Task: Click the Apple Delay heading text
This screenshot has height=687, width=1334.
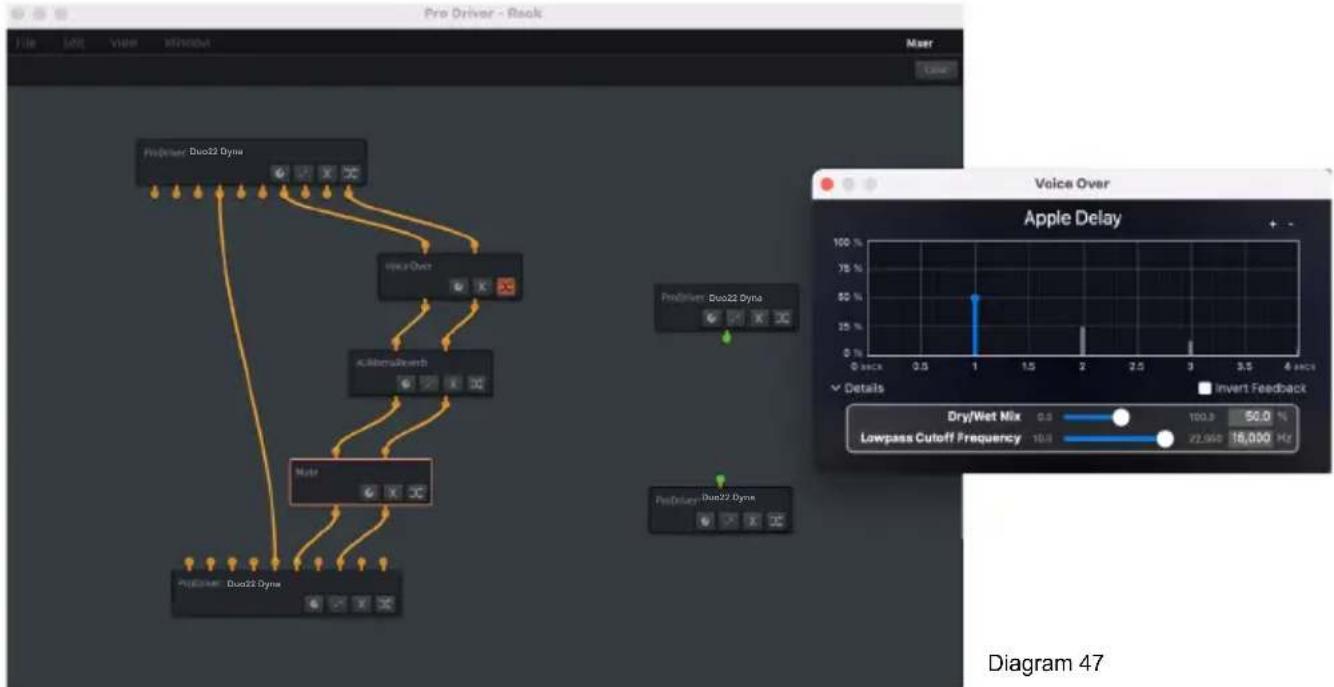Action: [1072, 219]
